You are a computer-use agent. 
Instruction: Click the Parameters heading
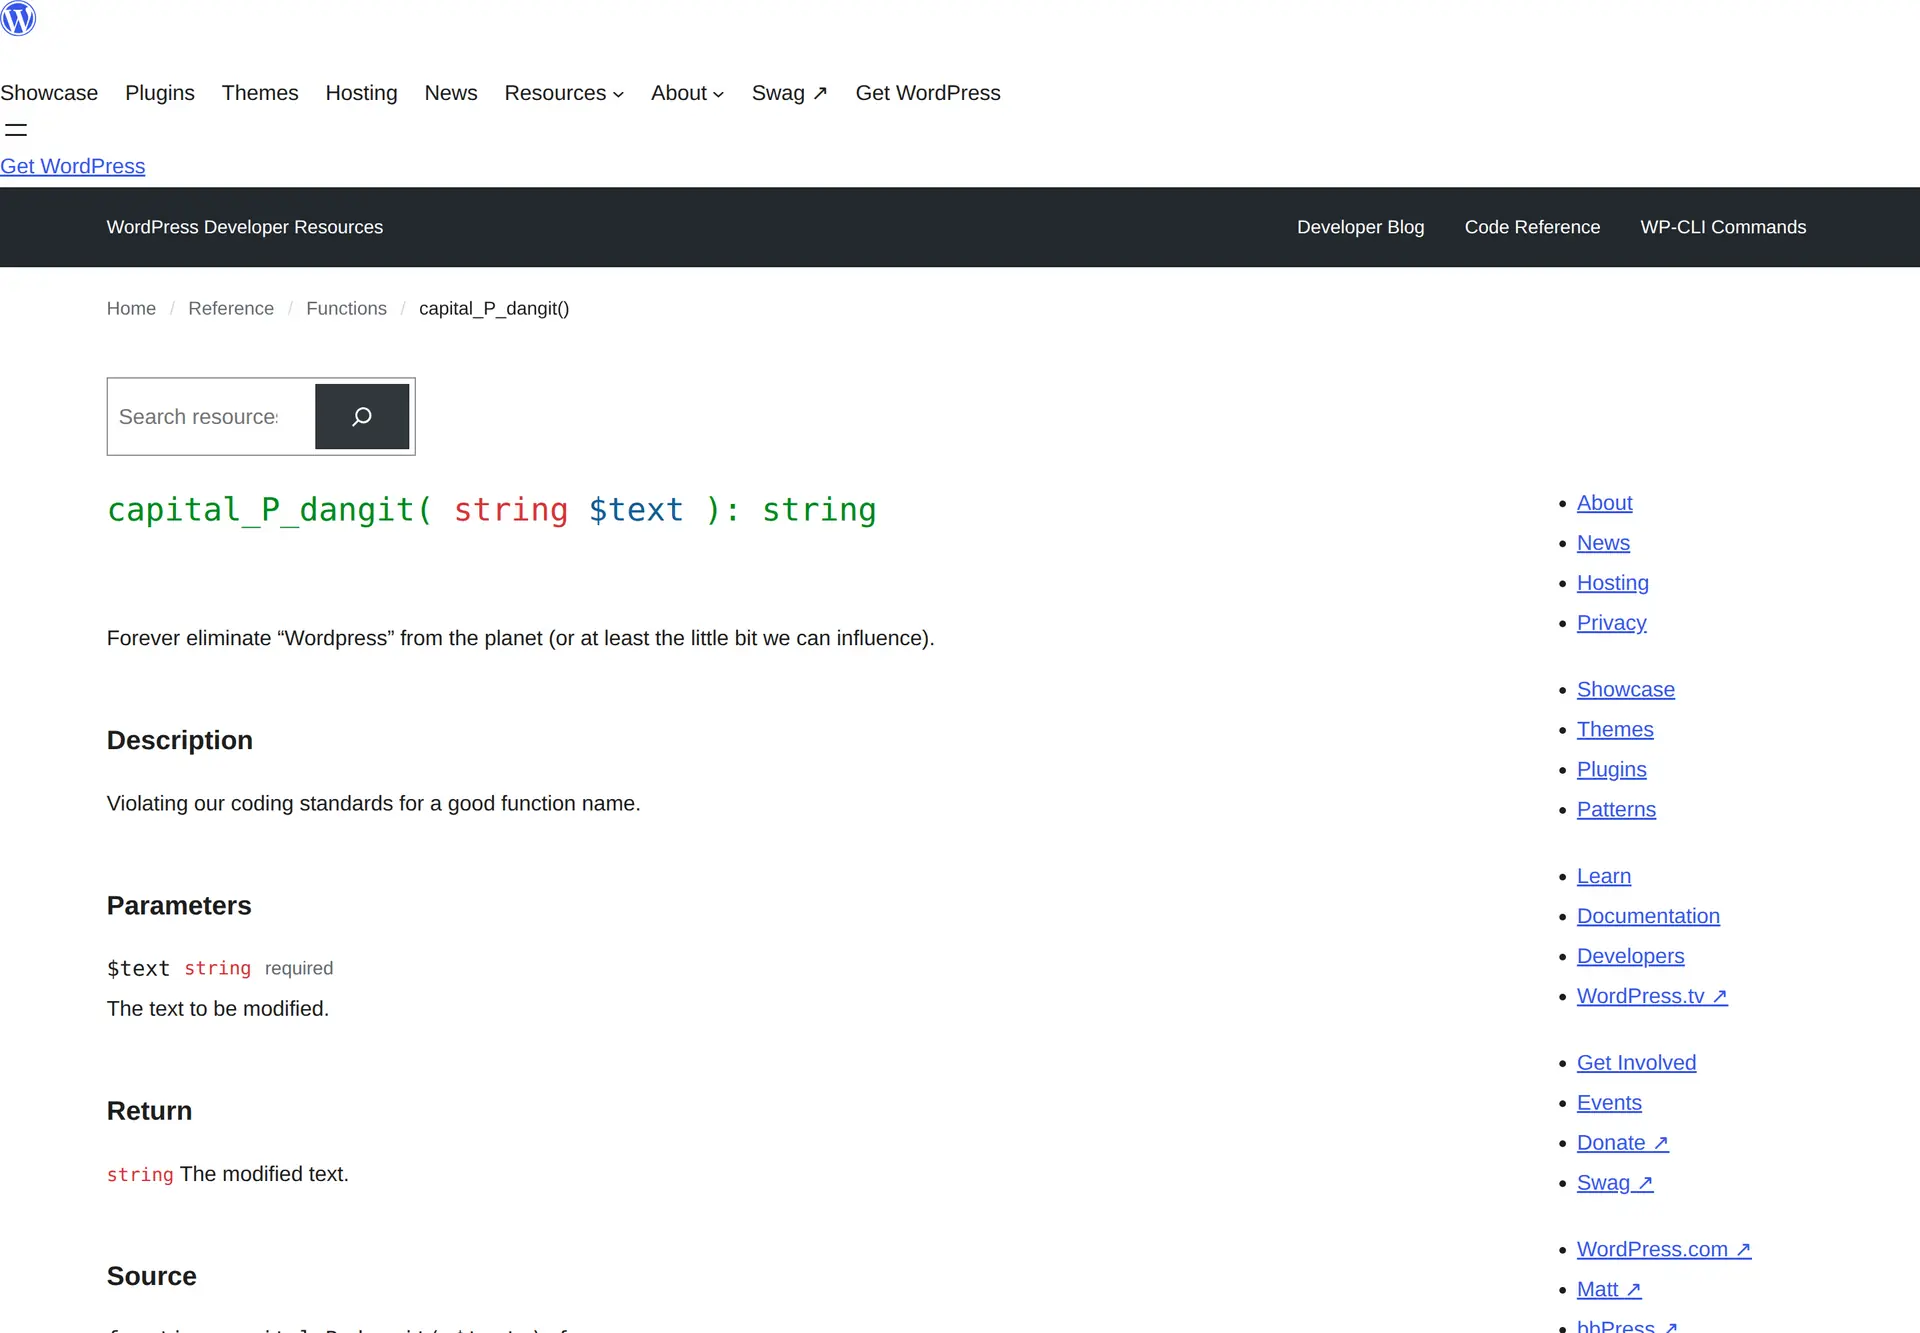(x=179, y=906)
